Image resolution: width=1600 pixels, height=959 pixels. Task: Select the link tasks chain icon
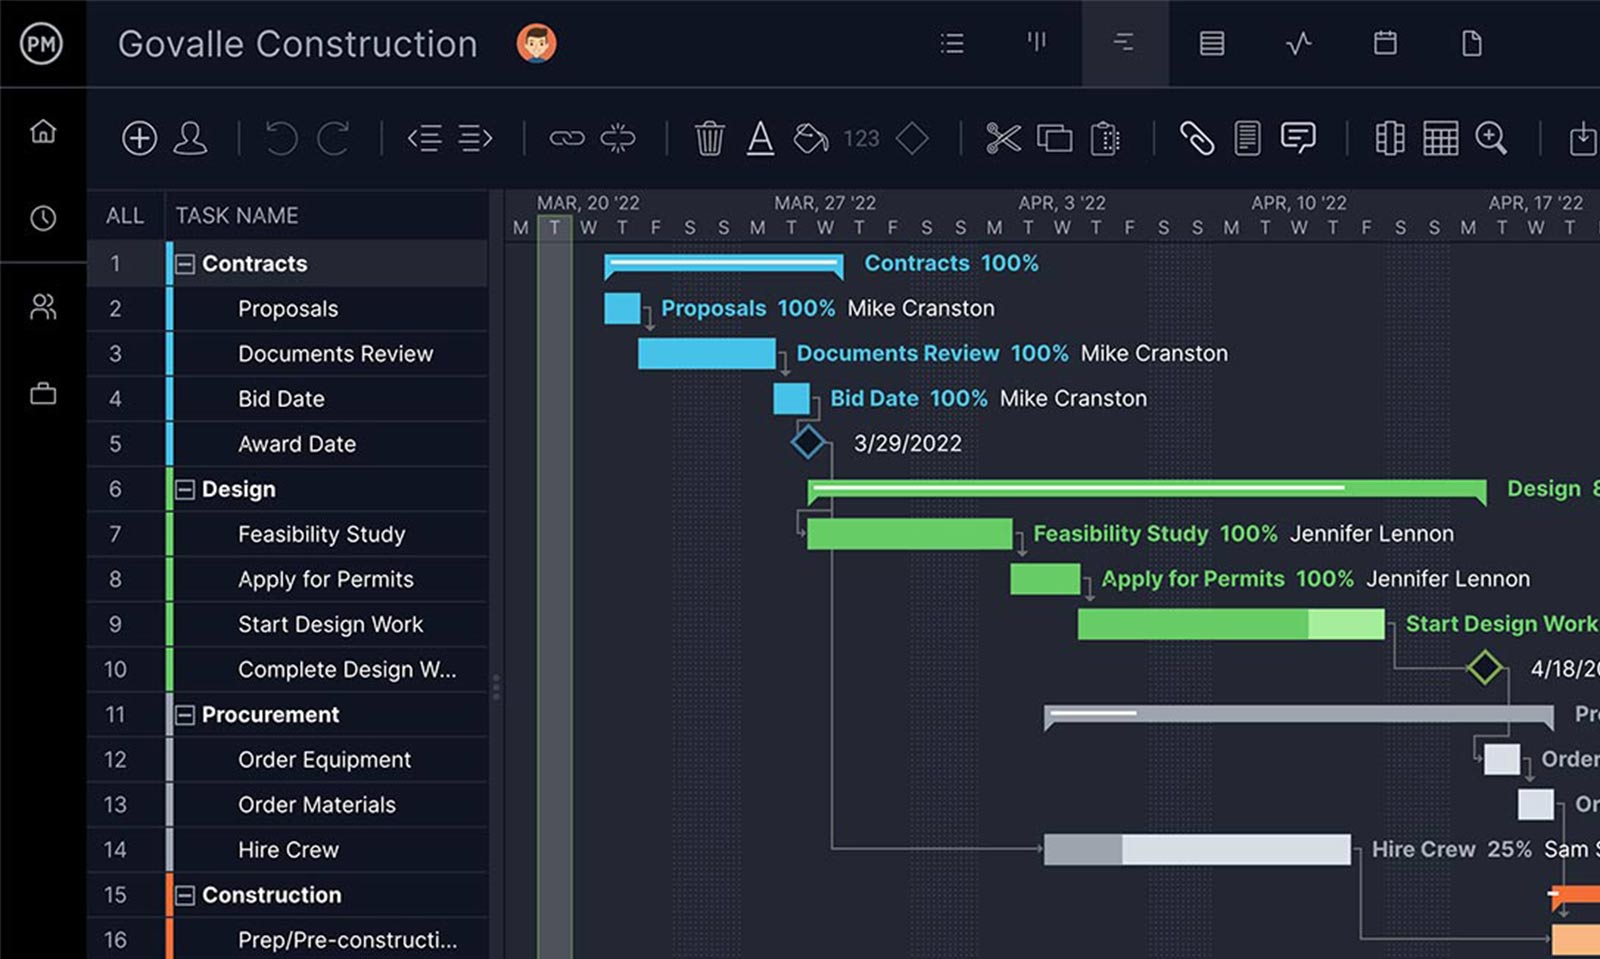click(569, 138)
